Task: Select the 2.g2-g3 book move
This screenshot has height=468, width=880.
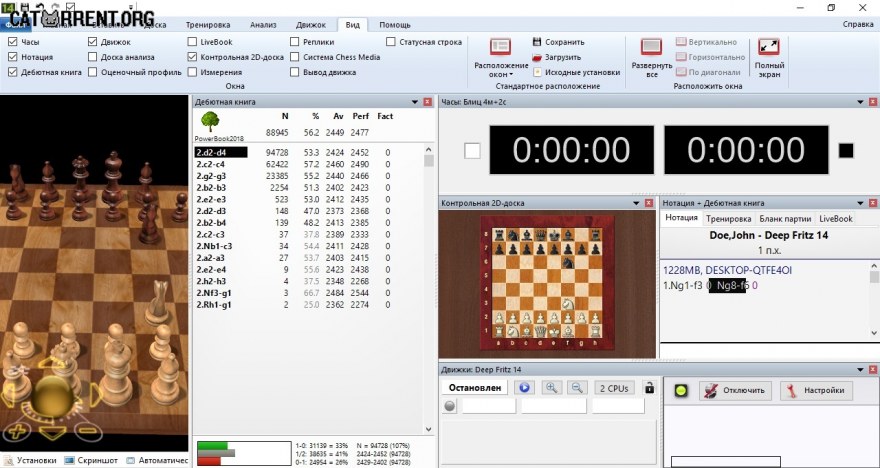Action: pos(211,176)
